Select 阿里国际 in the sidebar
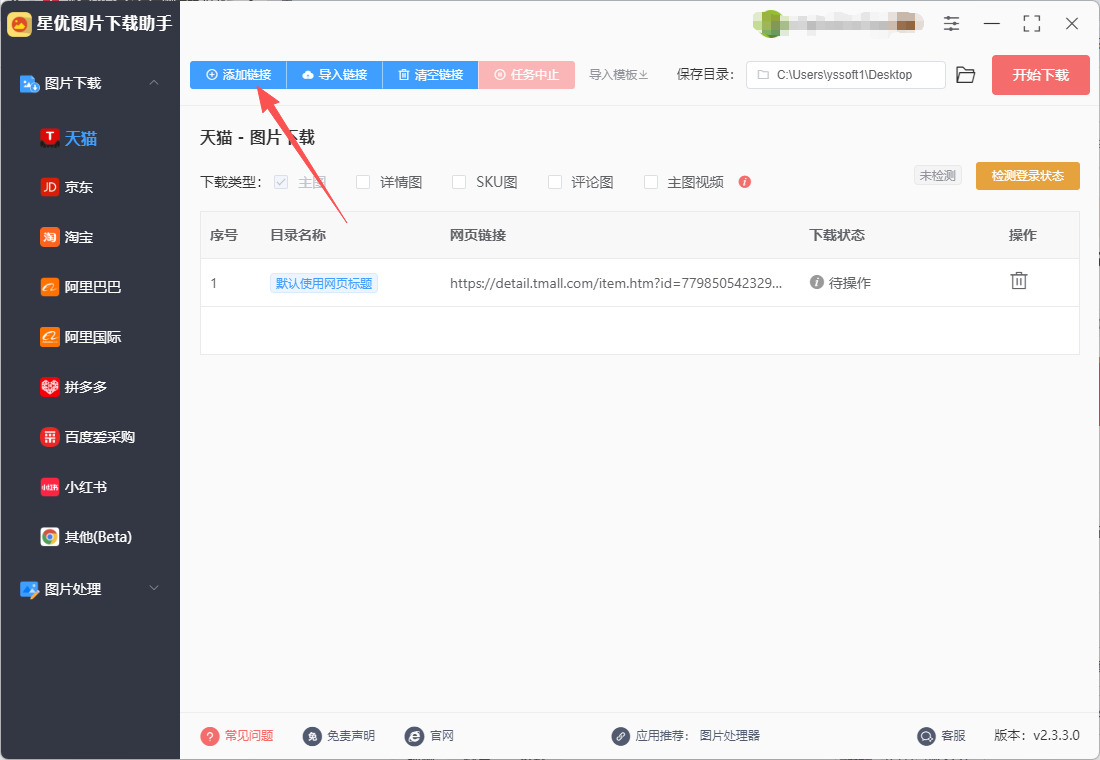Viewport: 1100px width, 760px height. pyautogui.click(x=81, y=337)
